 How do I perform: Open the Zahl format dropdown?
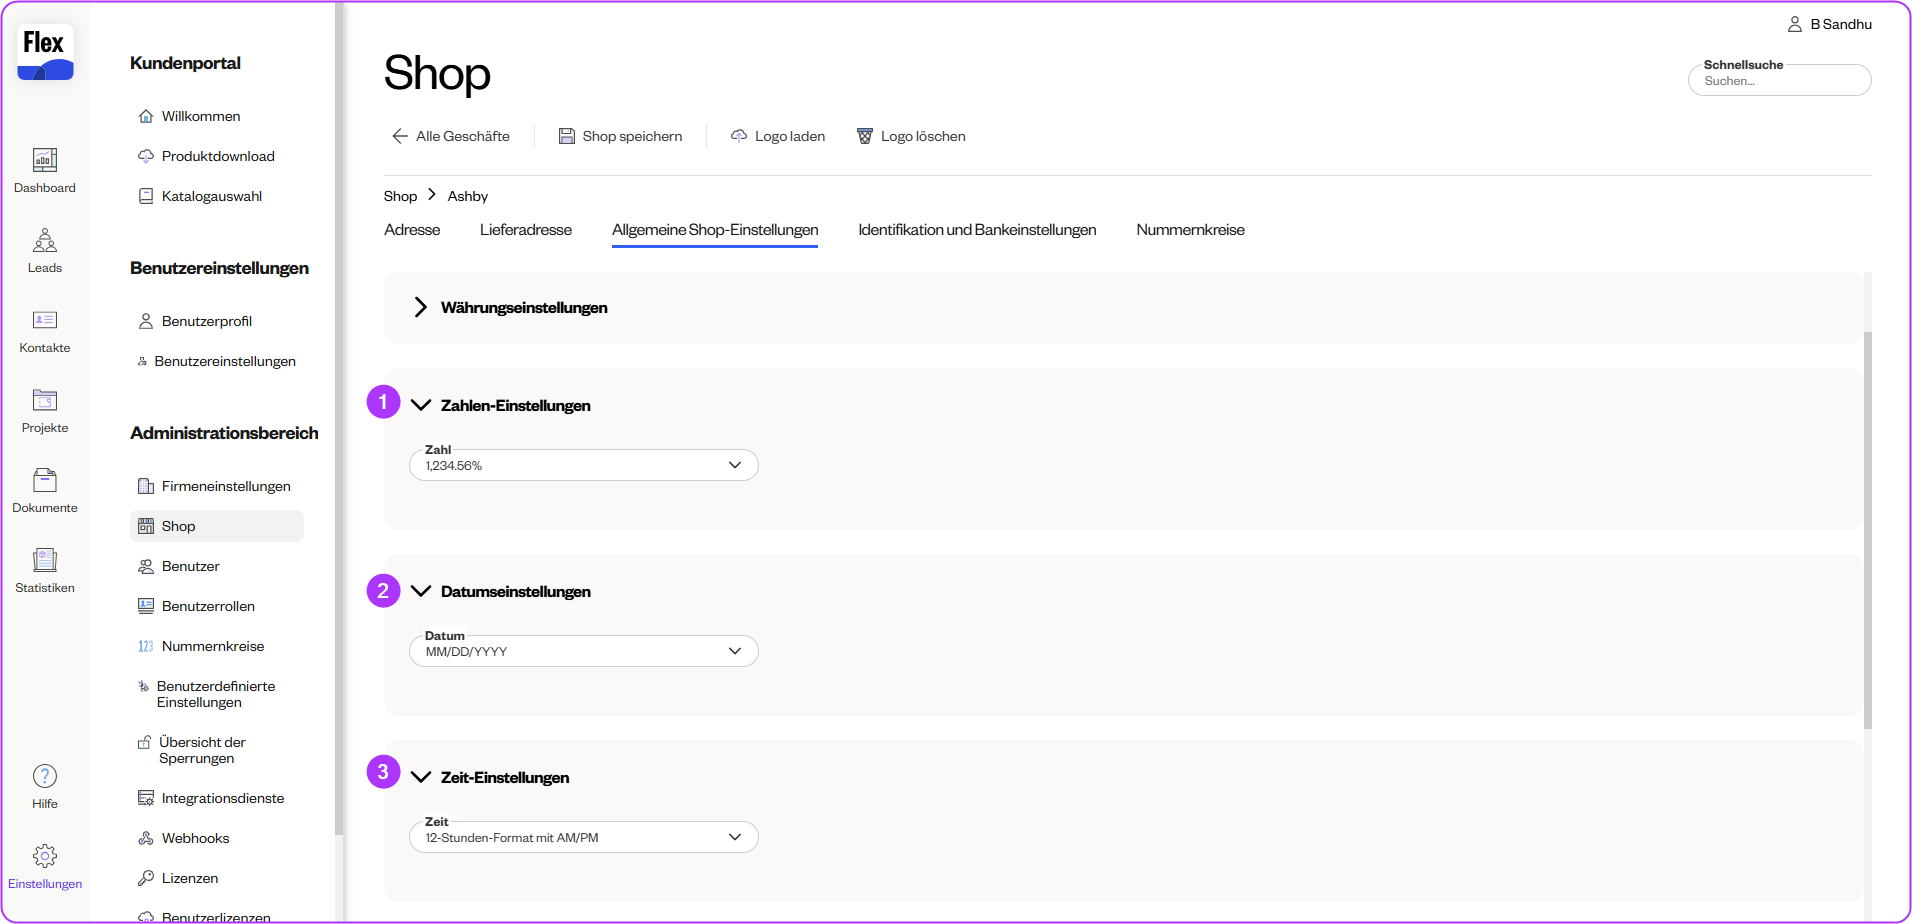point(583,465)
